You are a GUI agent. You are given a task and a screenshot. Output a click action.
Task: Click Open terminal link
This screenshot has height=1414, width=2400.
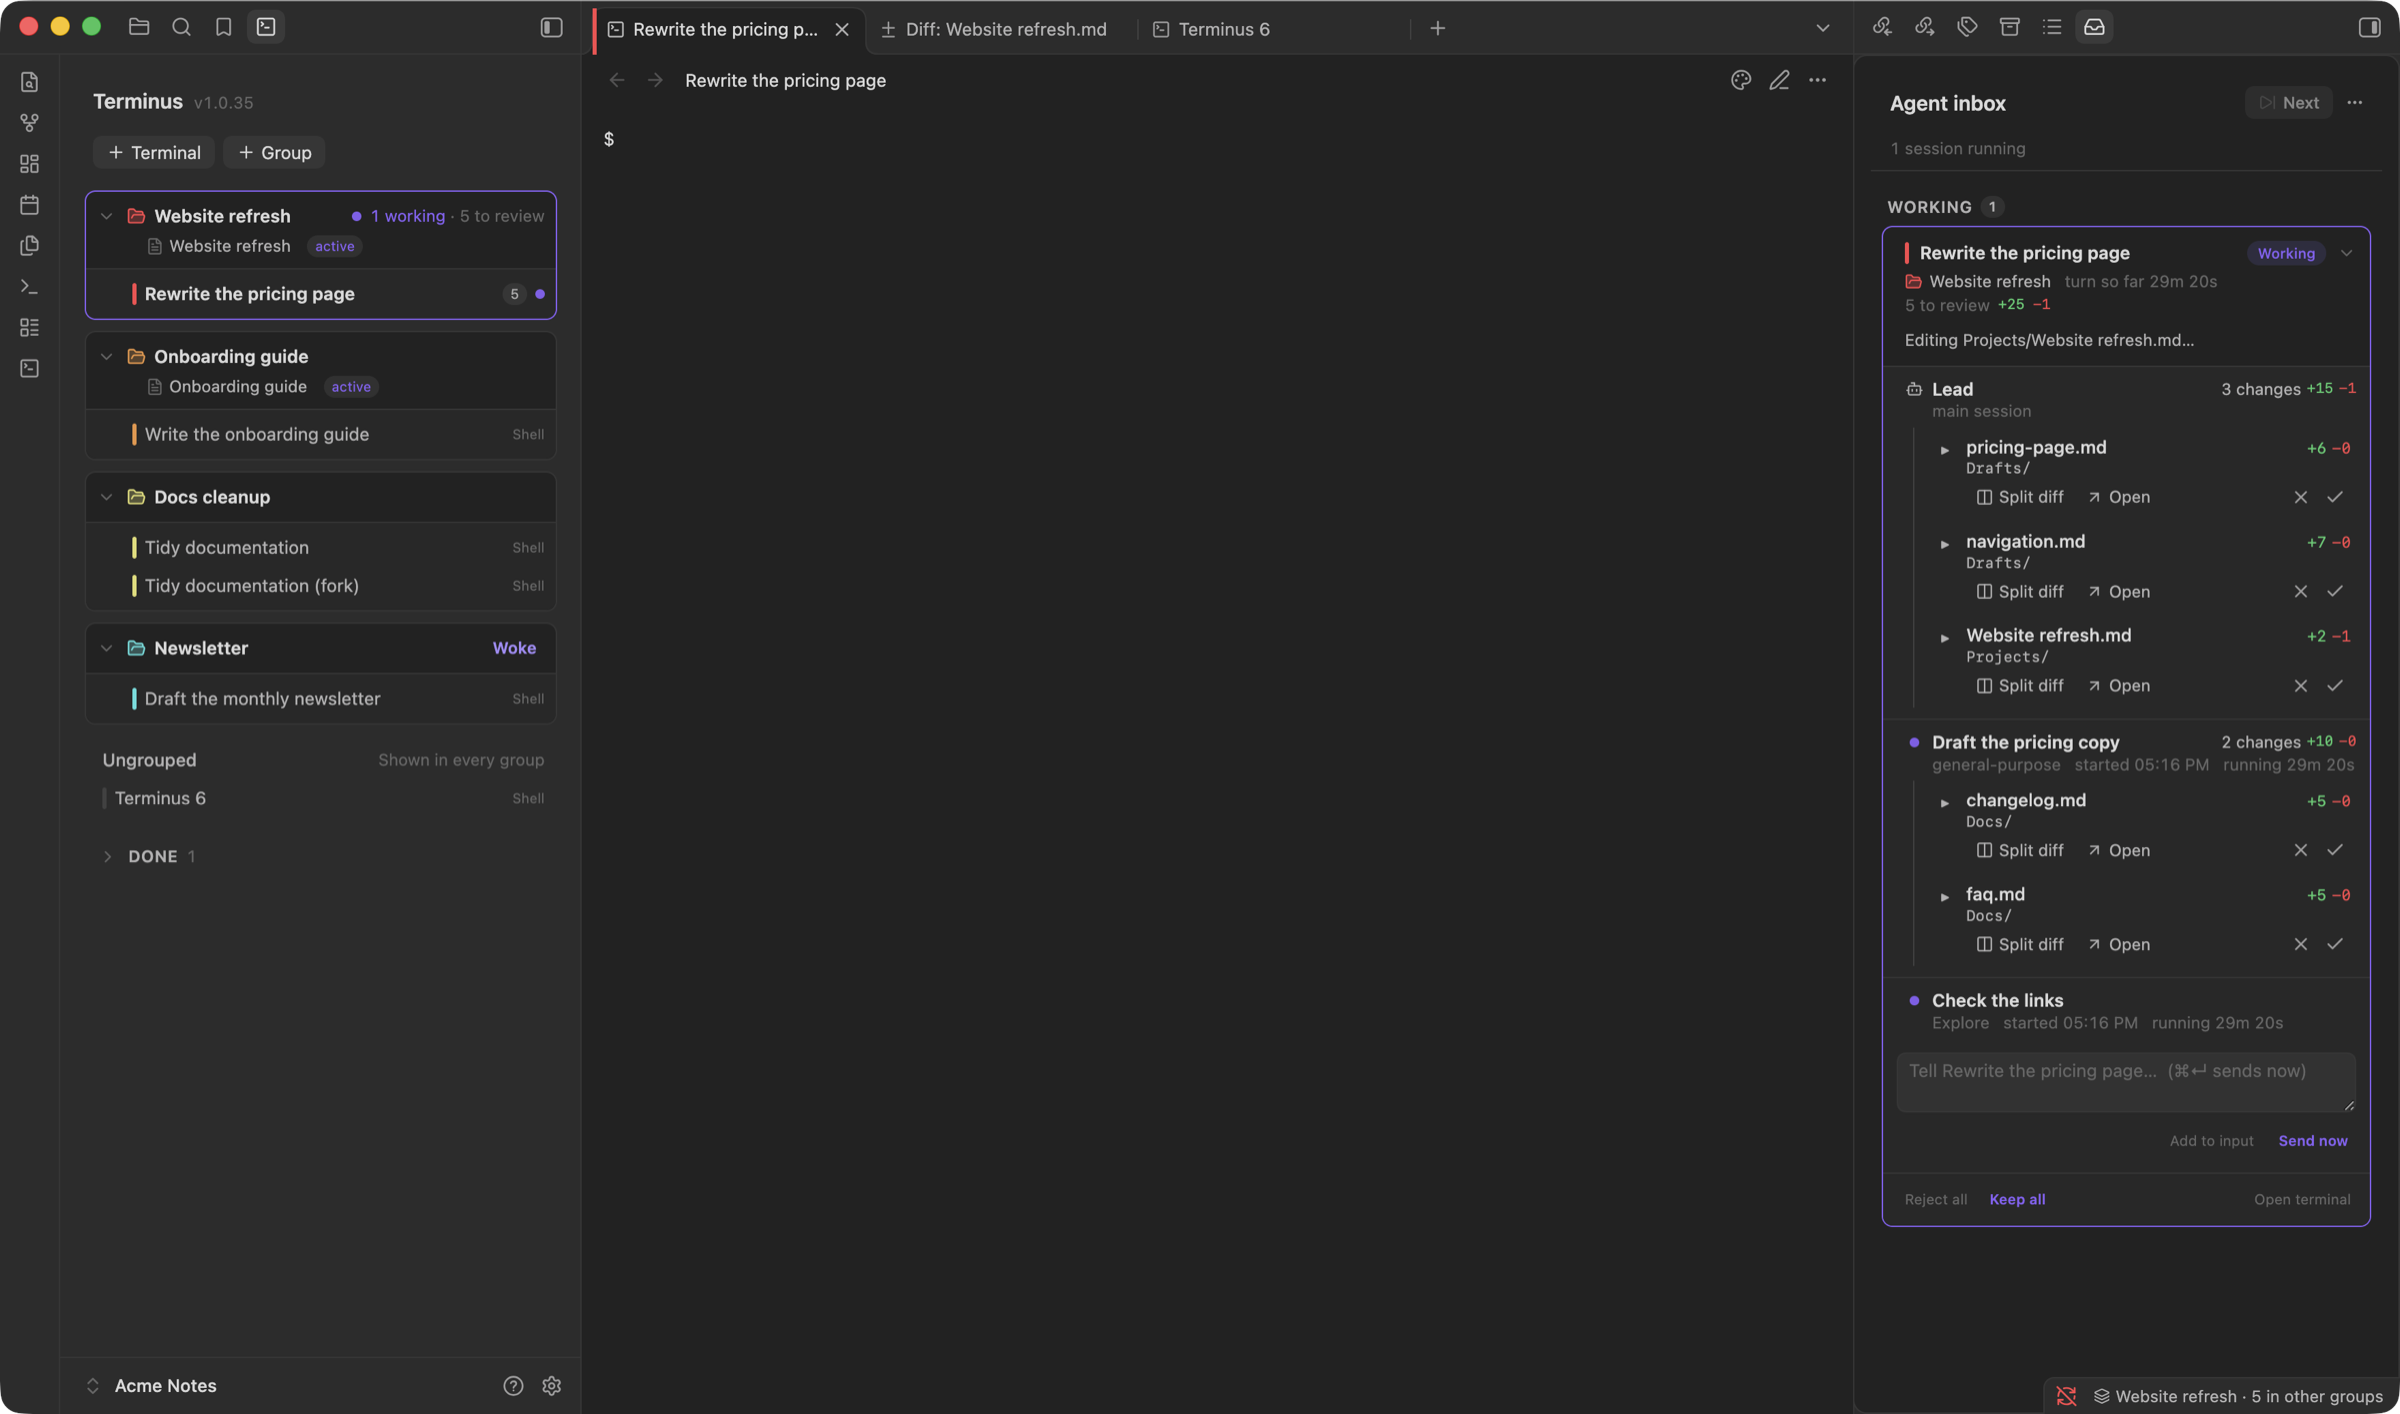(2301, 1199)
